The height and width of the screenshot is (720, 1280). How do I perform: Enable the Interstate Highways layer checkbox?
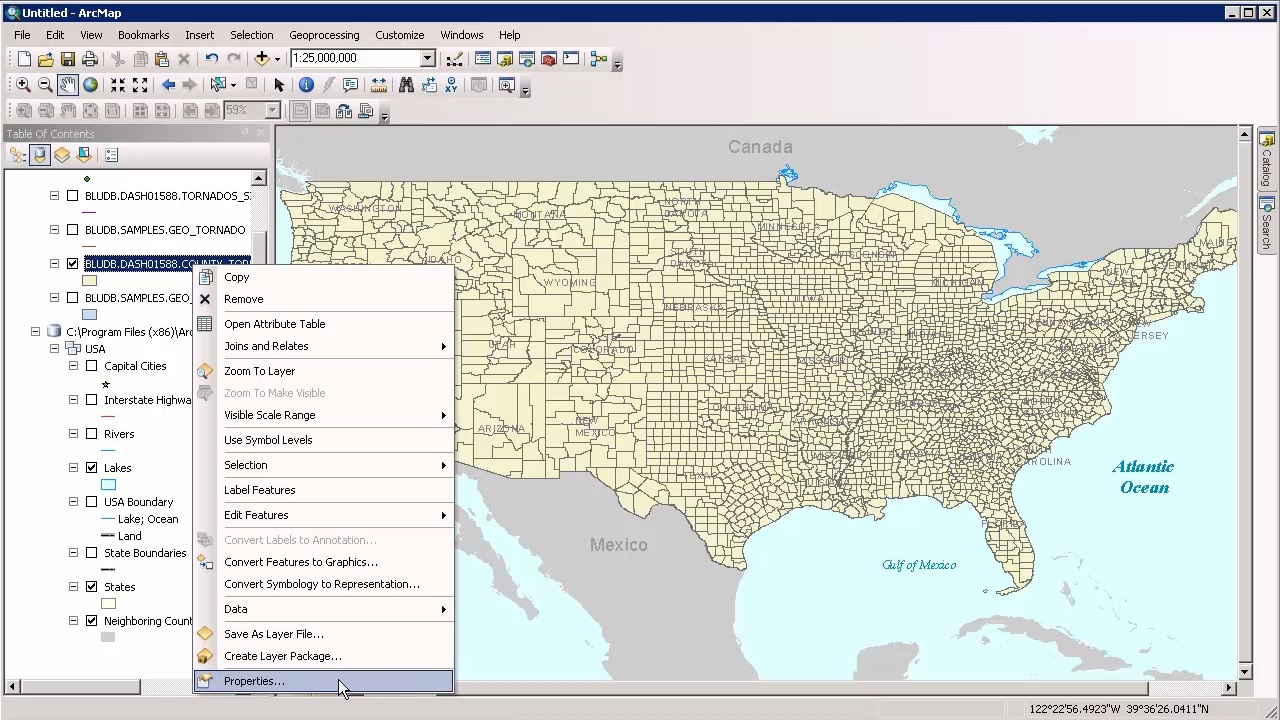click(x=91, y=400)
